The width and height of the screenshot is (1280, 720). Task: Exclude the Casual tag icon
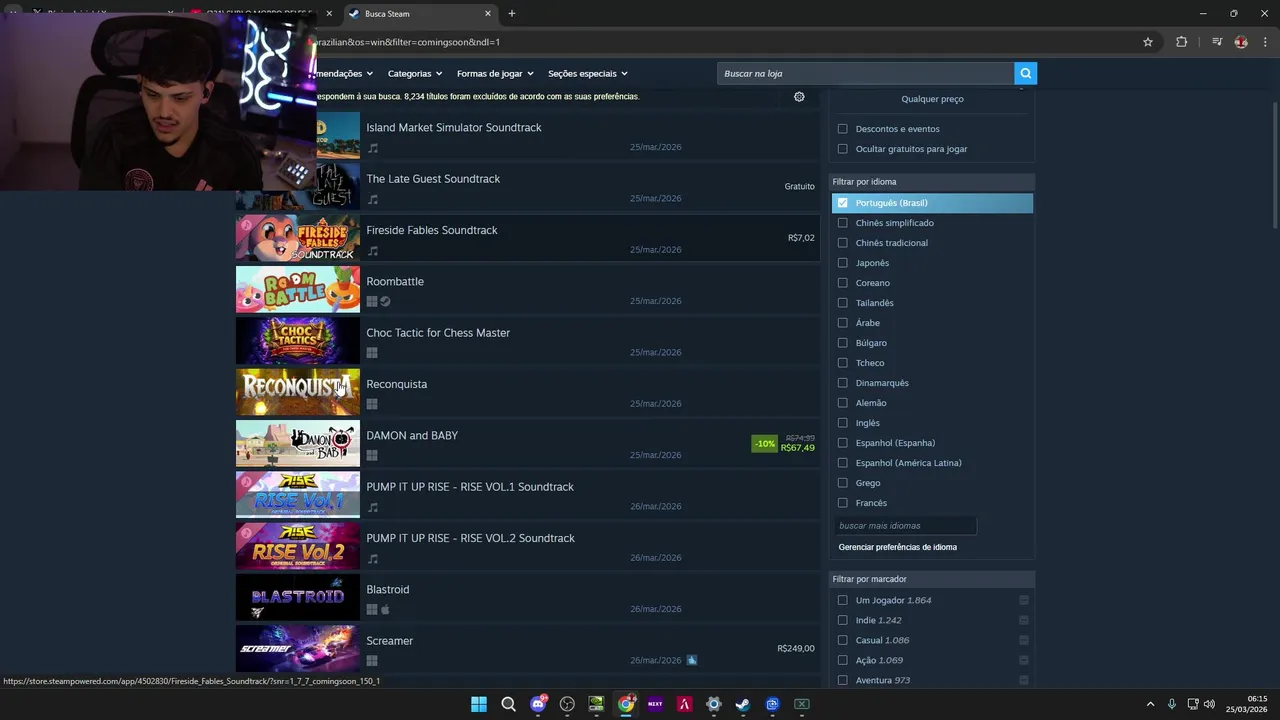[x=1024, y=640]
